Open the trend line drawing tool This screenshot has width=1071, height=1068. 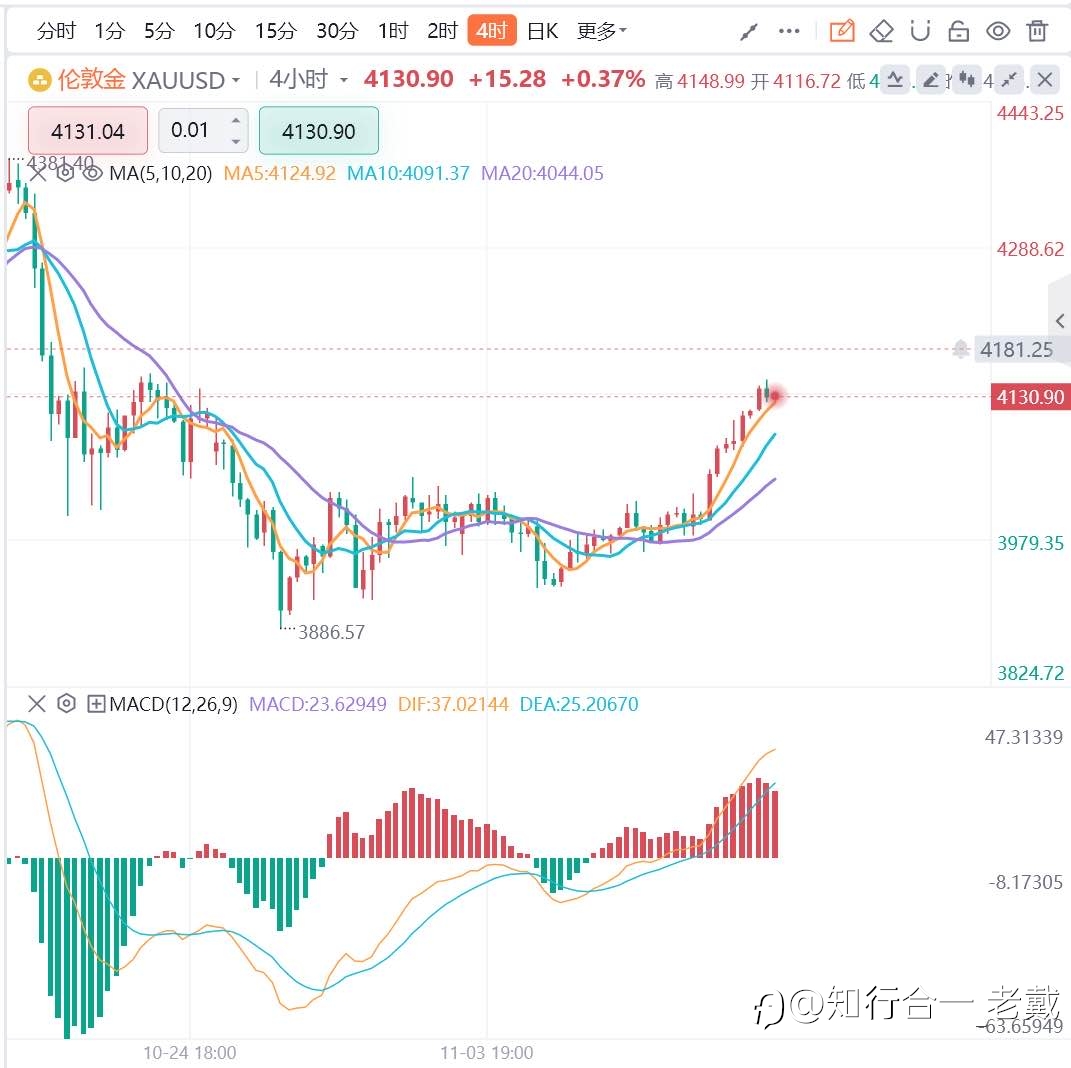pyautogui.click(x=748, y=31)
